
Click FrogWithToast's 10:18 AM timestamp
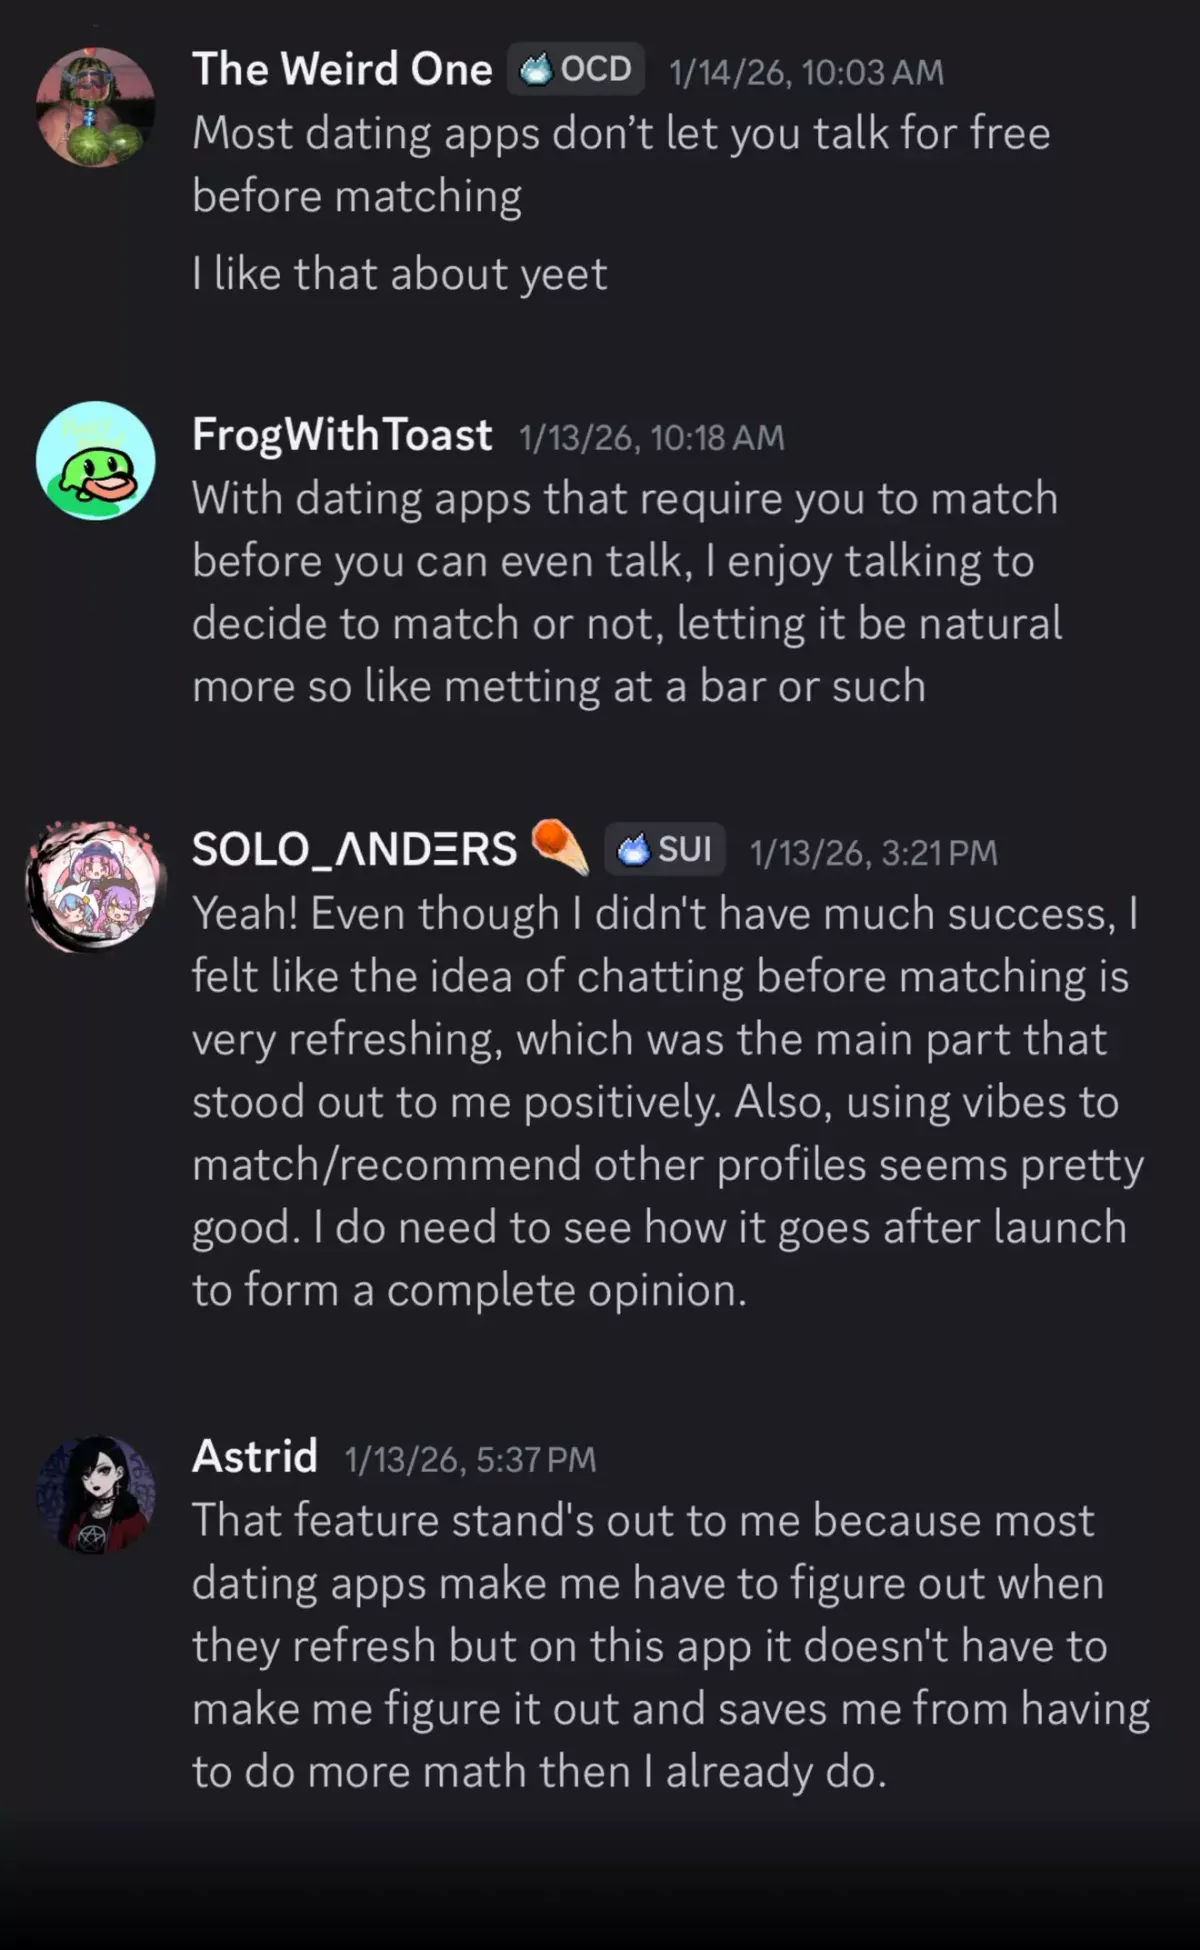(651, 435)
